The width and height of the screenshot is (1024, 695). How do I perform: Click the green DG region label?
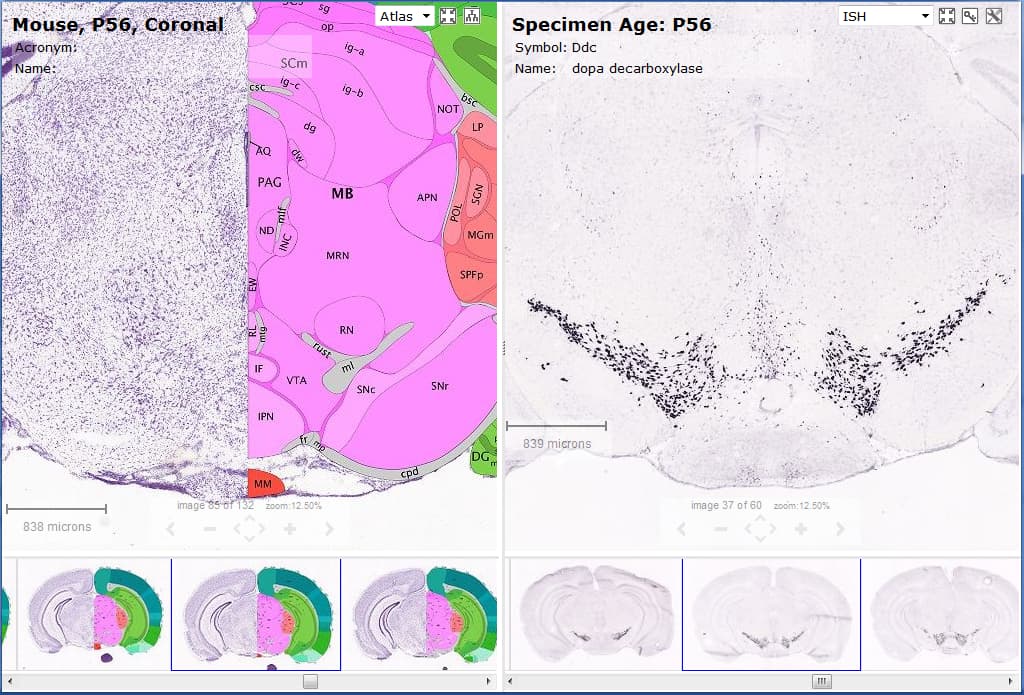pos(480,457)
